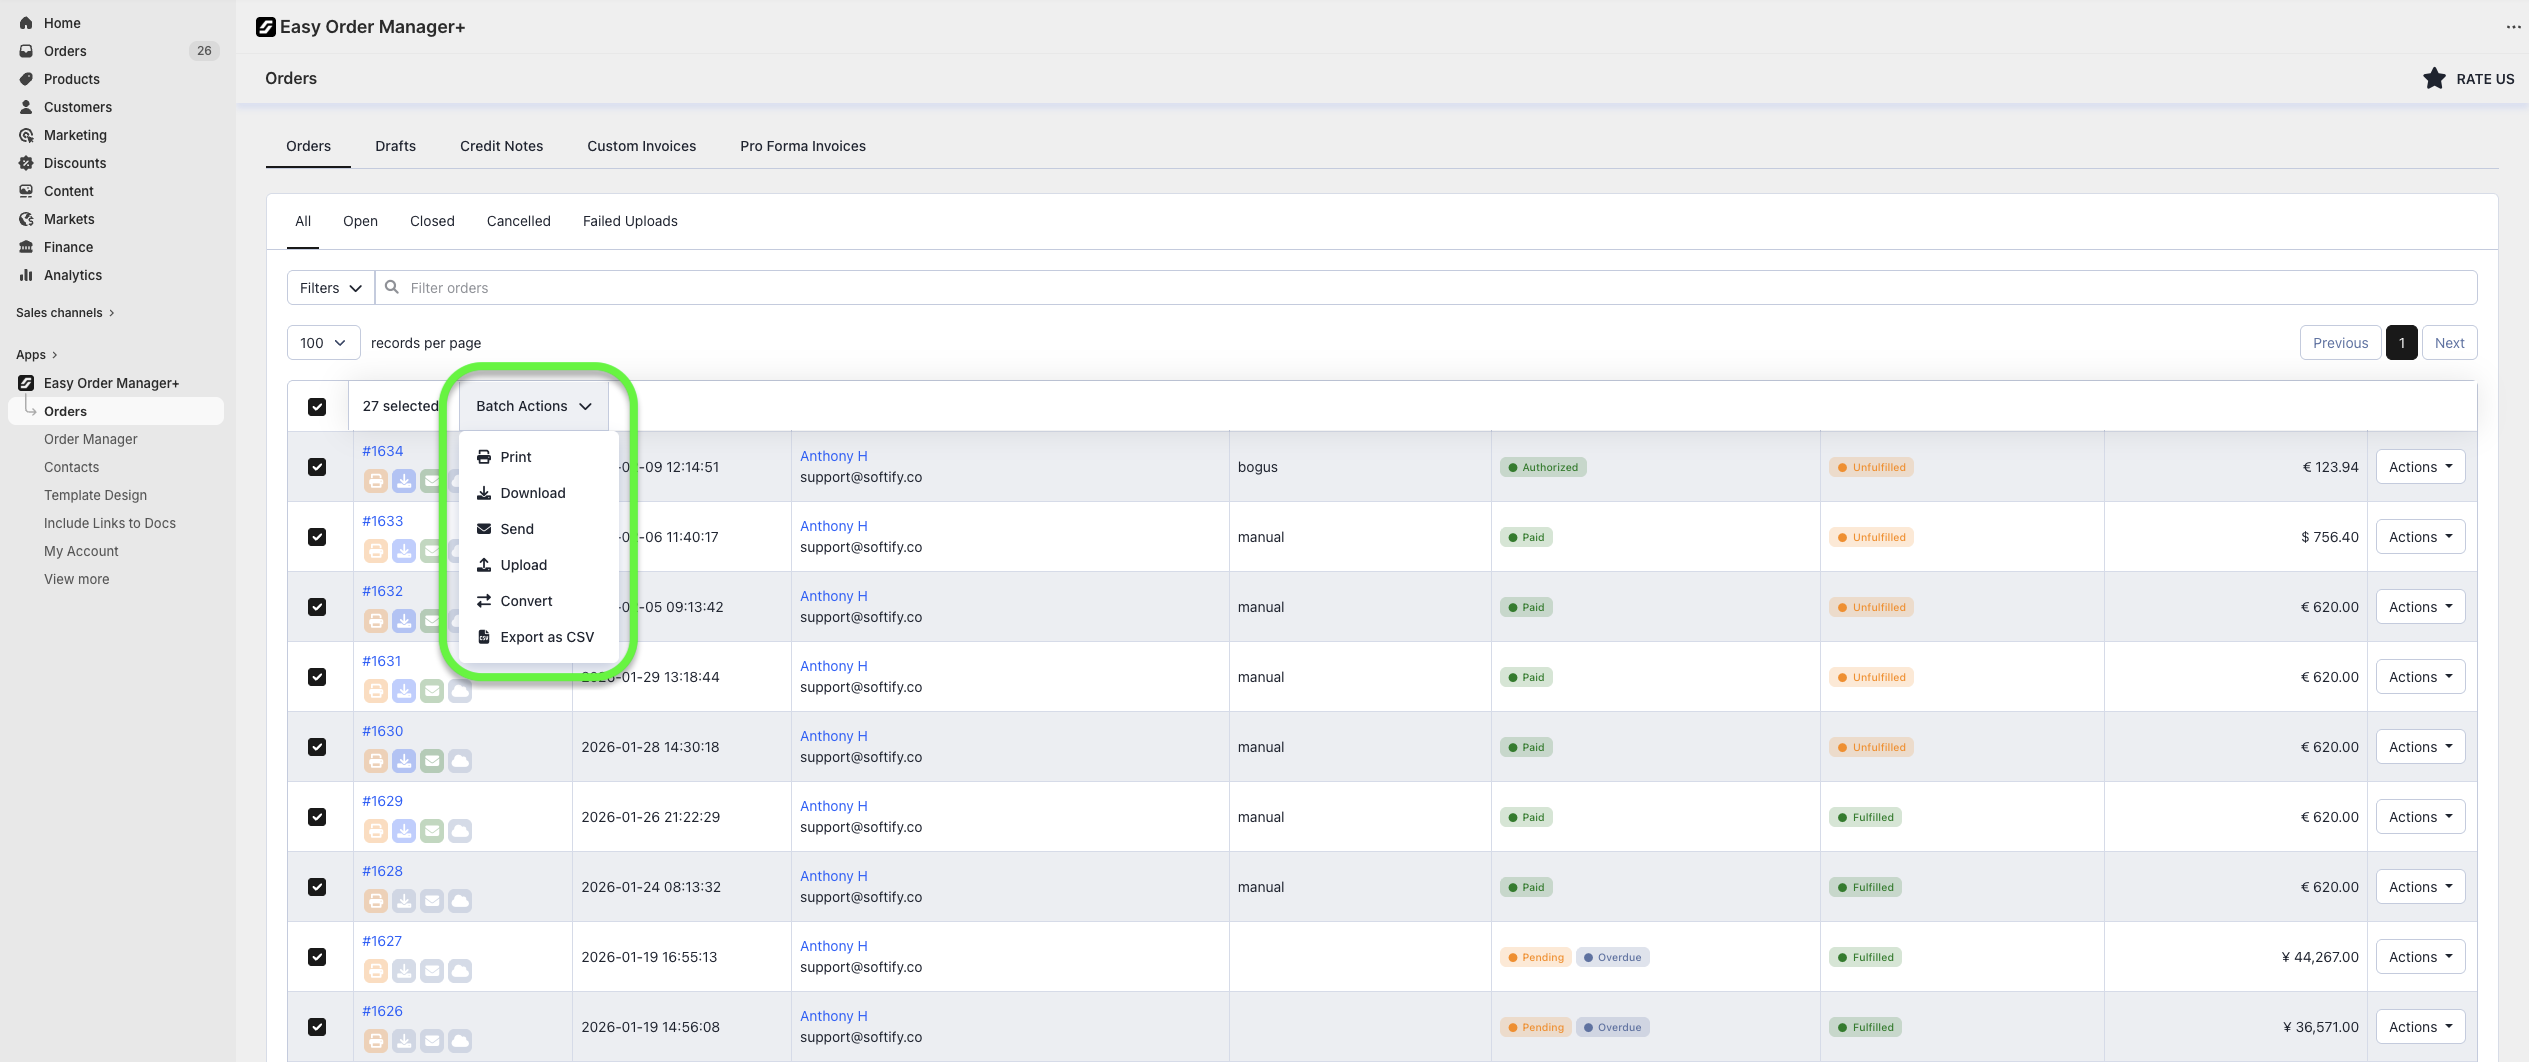Open the three-dot menu in the top right
The width and height of the screenshot is (2529, 1062).
click(2513, 27)
